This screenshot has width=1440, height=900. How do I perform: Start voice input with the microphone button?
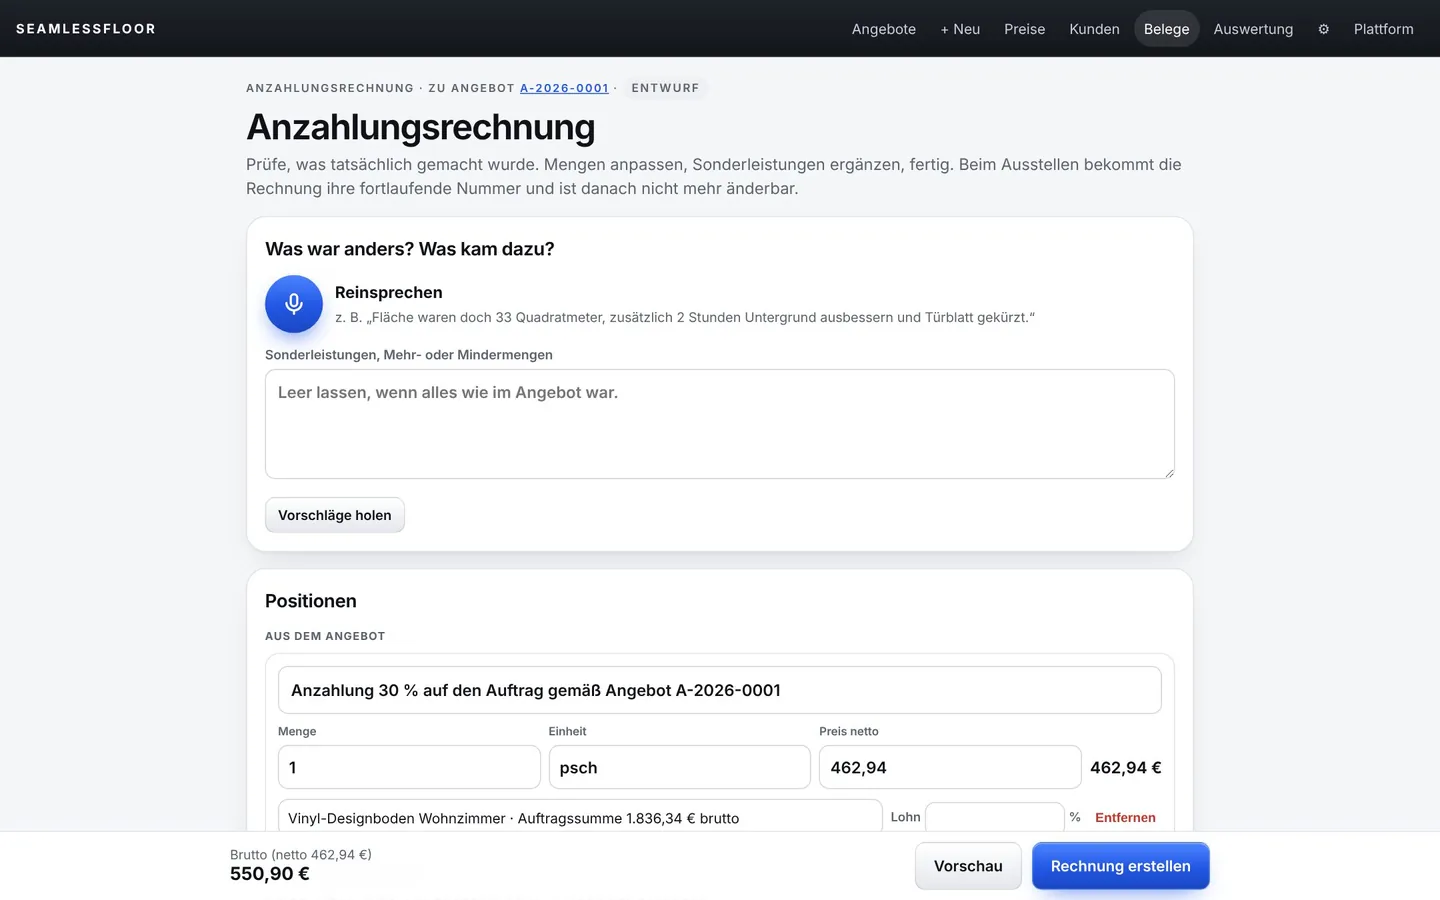294,304
